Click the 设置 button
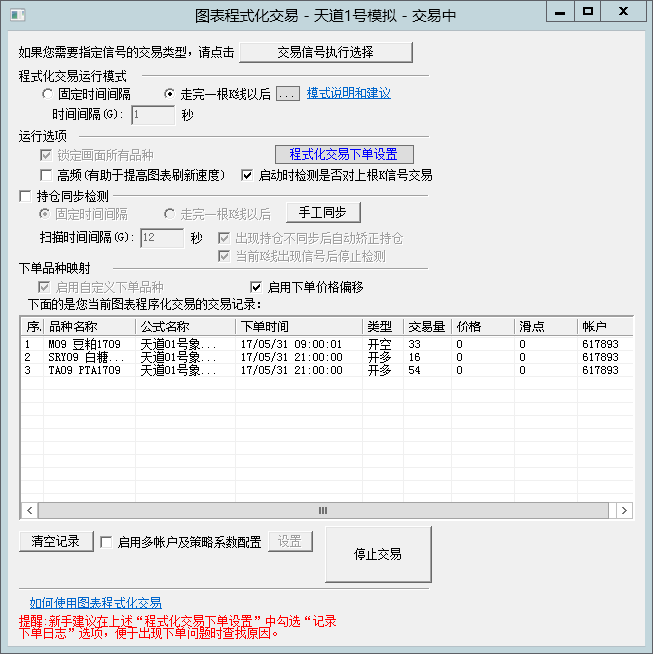This screenshot has width=653, height=654. [290, 541]
